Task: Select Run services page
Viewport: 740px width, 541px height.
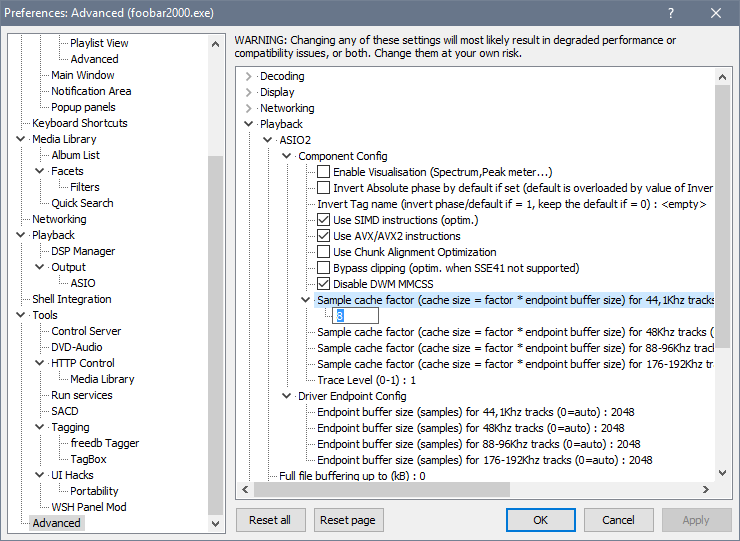Action: [82, 395]
